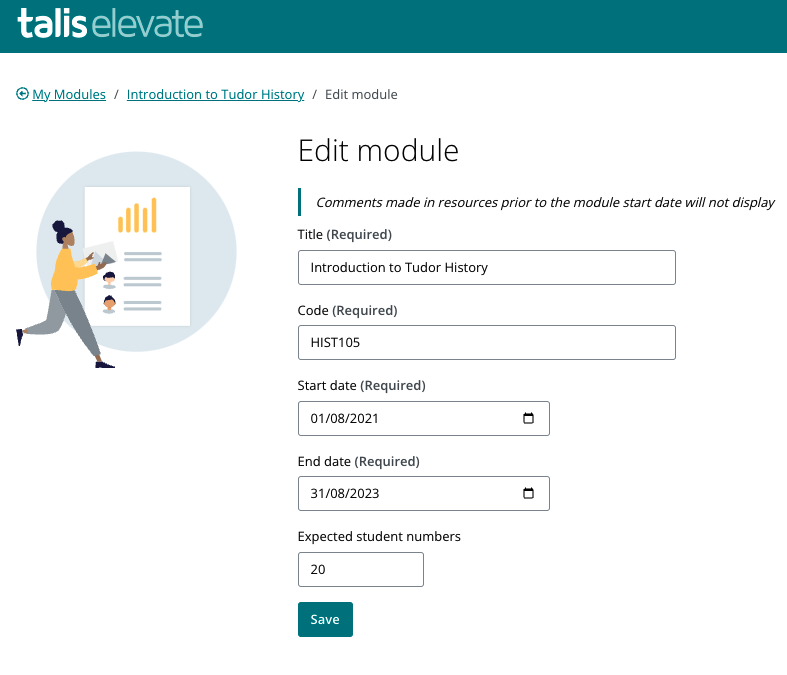This screenshot has height=675, width=787.
Task: Focus the Code field containing HIST105
Action: [487, 343]
